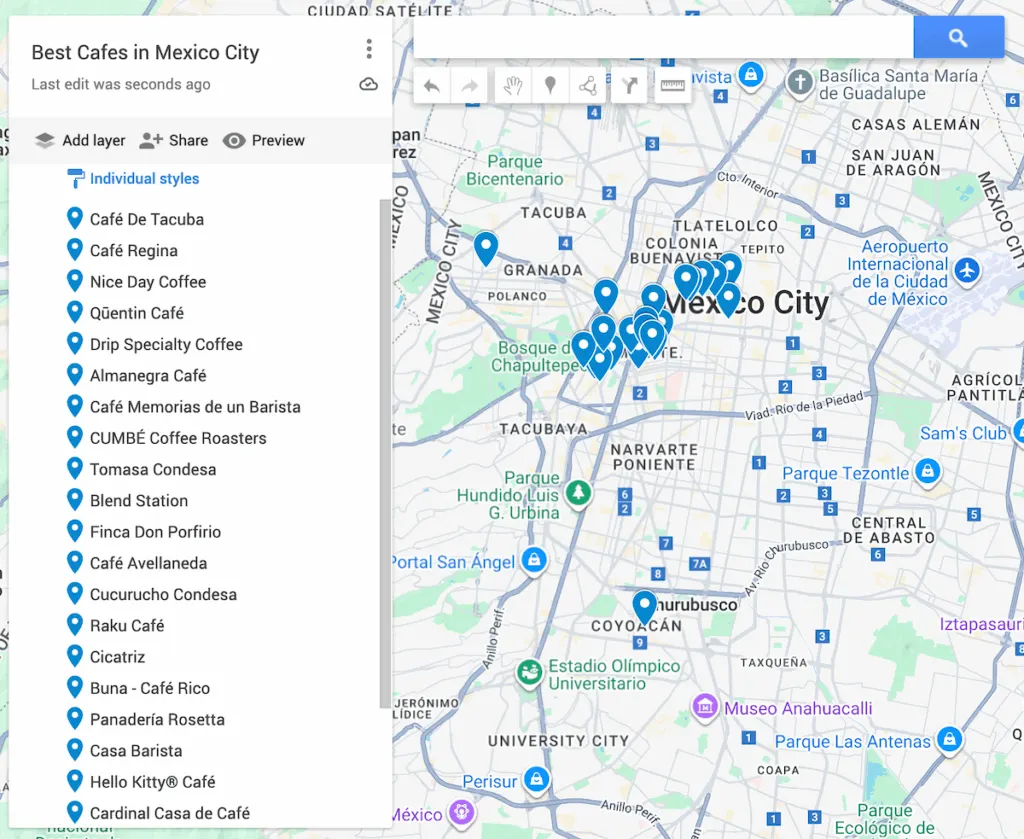Open the three-dot map options menu
Image resolution: width=1024 pixels, height=839 pixels.
pyautogui.click(x=369, y=49)
